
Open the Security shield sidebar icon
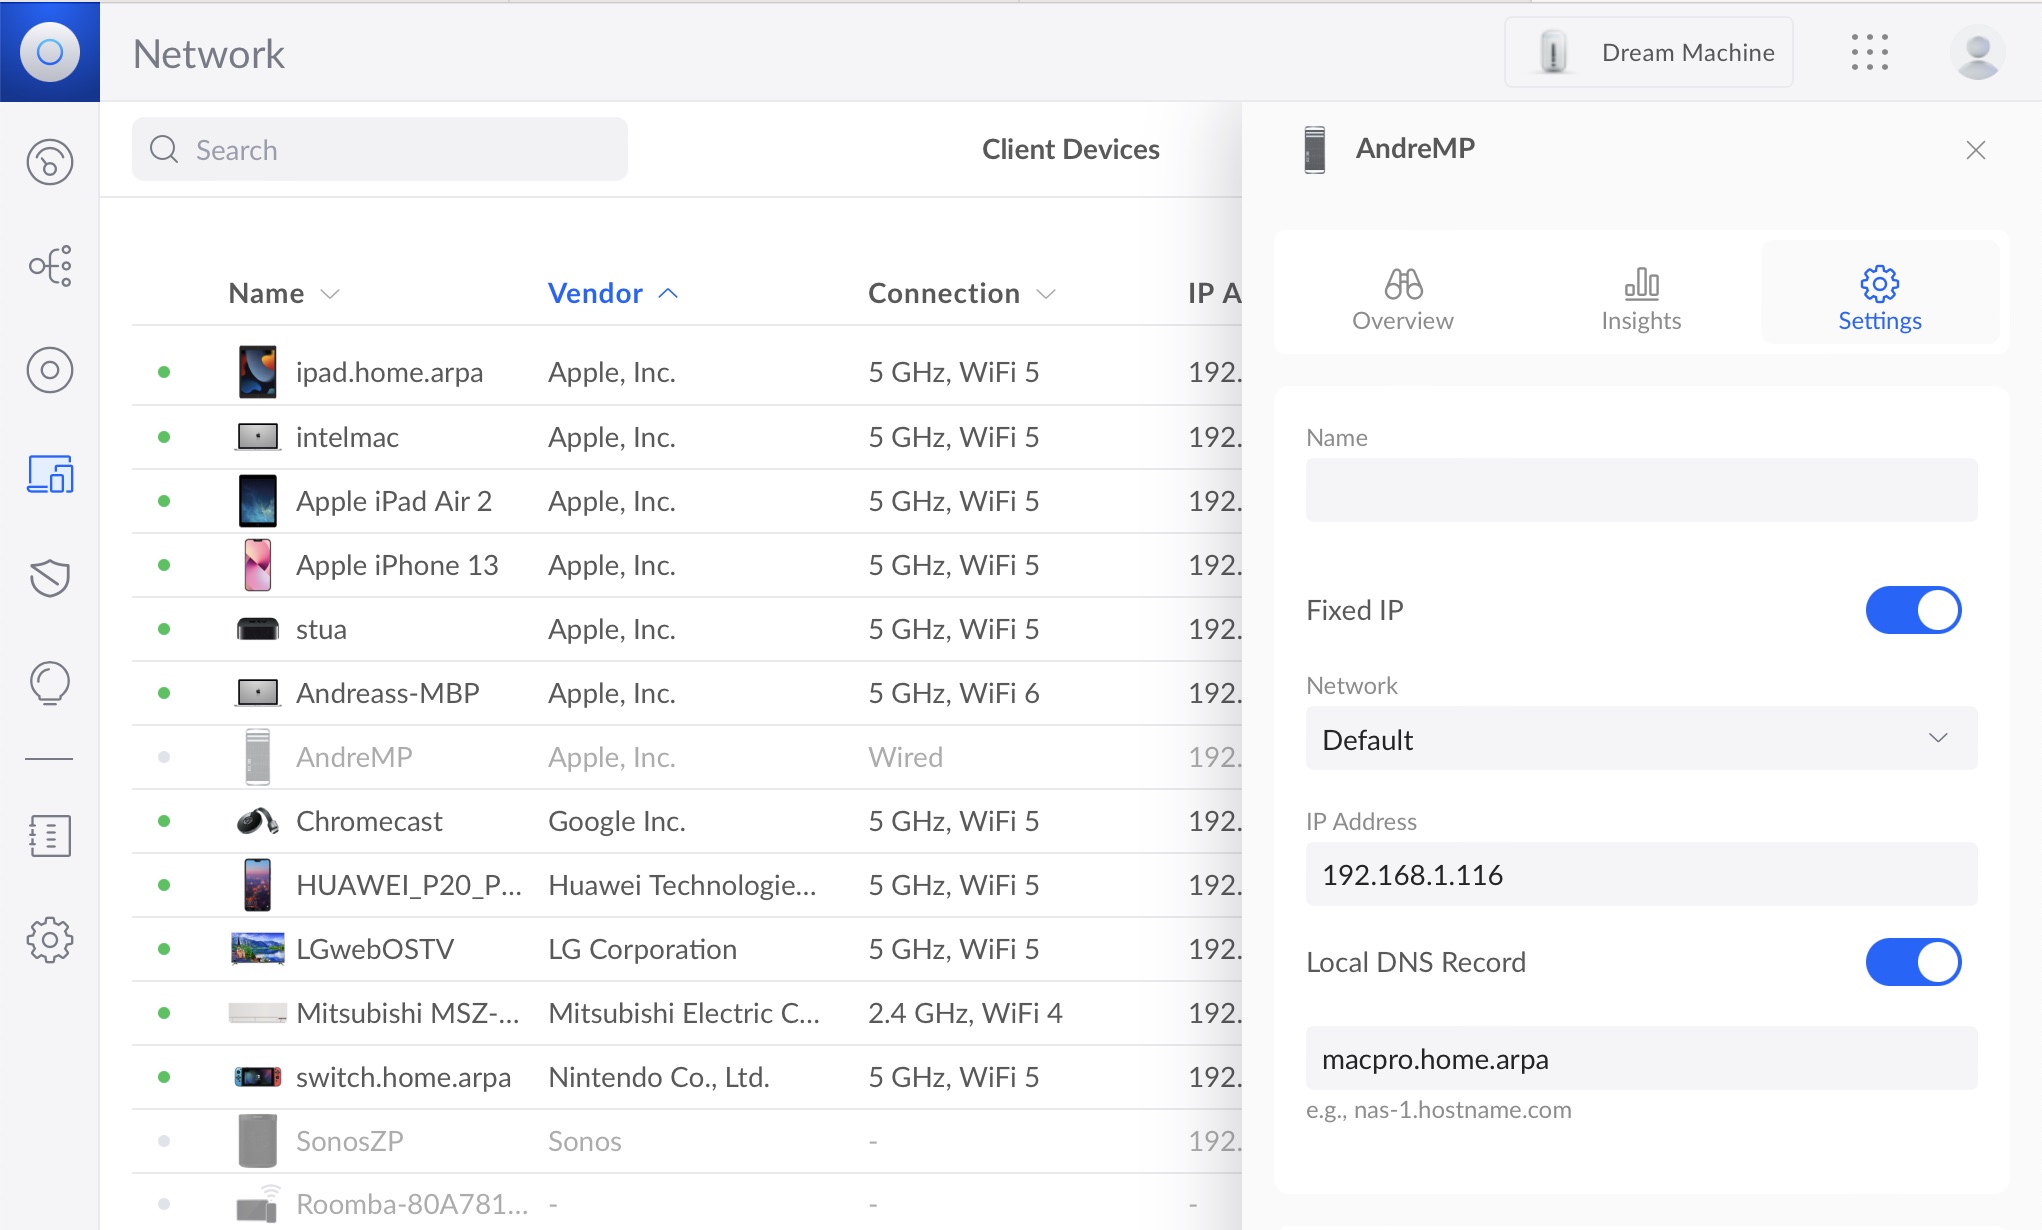coord(50,578)
